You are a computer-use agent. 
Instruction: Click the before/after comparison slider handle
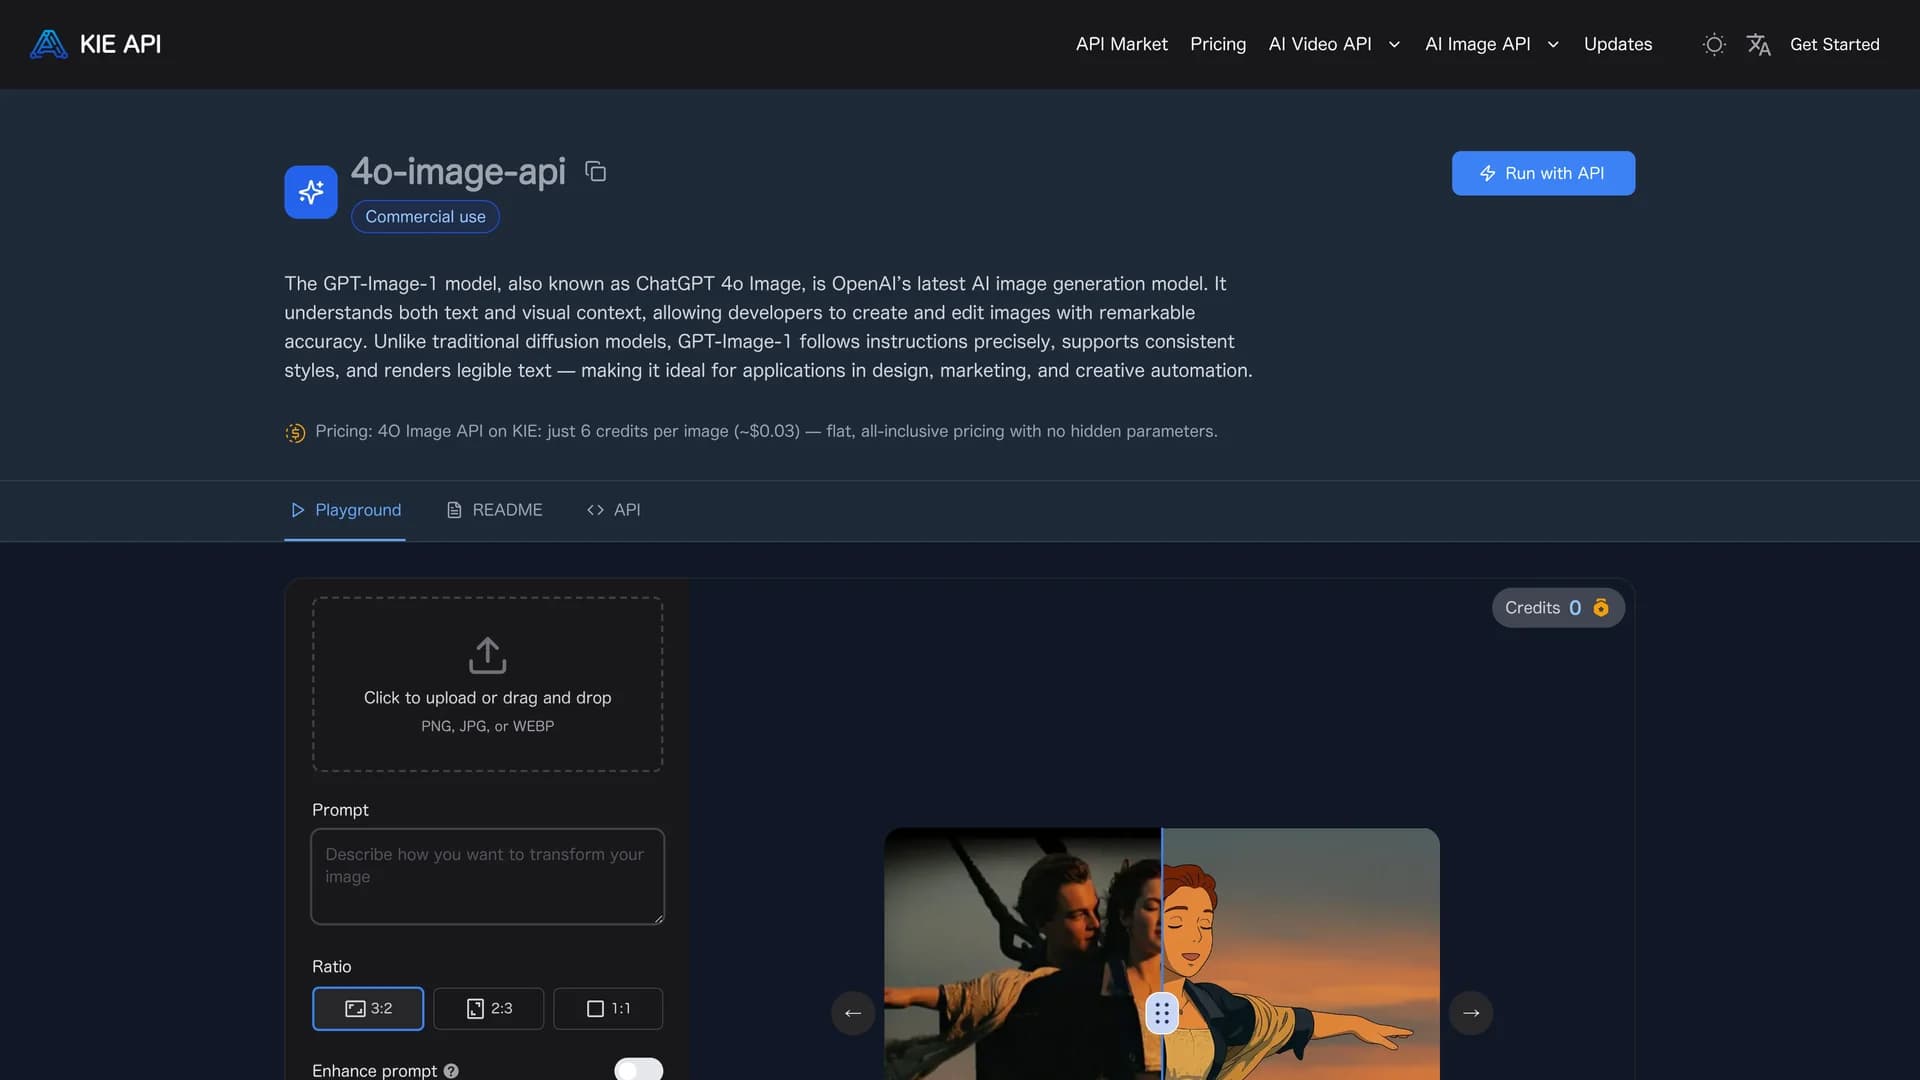(1161, 1013)
